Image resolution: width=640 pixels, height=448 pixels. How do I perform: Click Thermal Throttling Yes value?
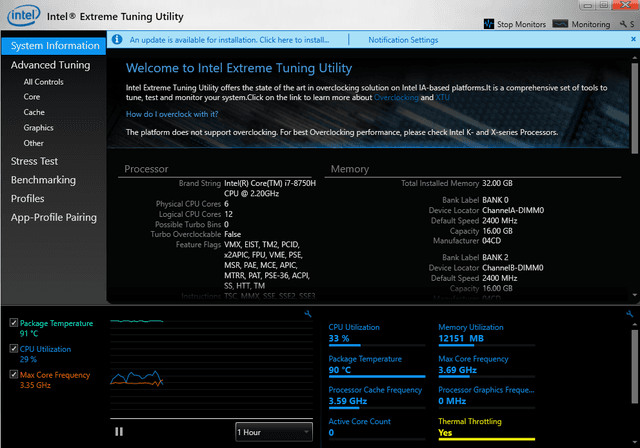(445, 432)
